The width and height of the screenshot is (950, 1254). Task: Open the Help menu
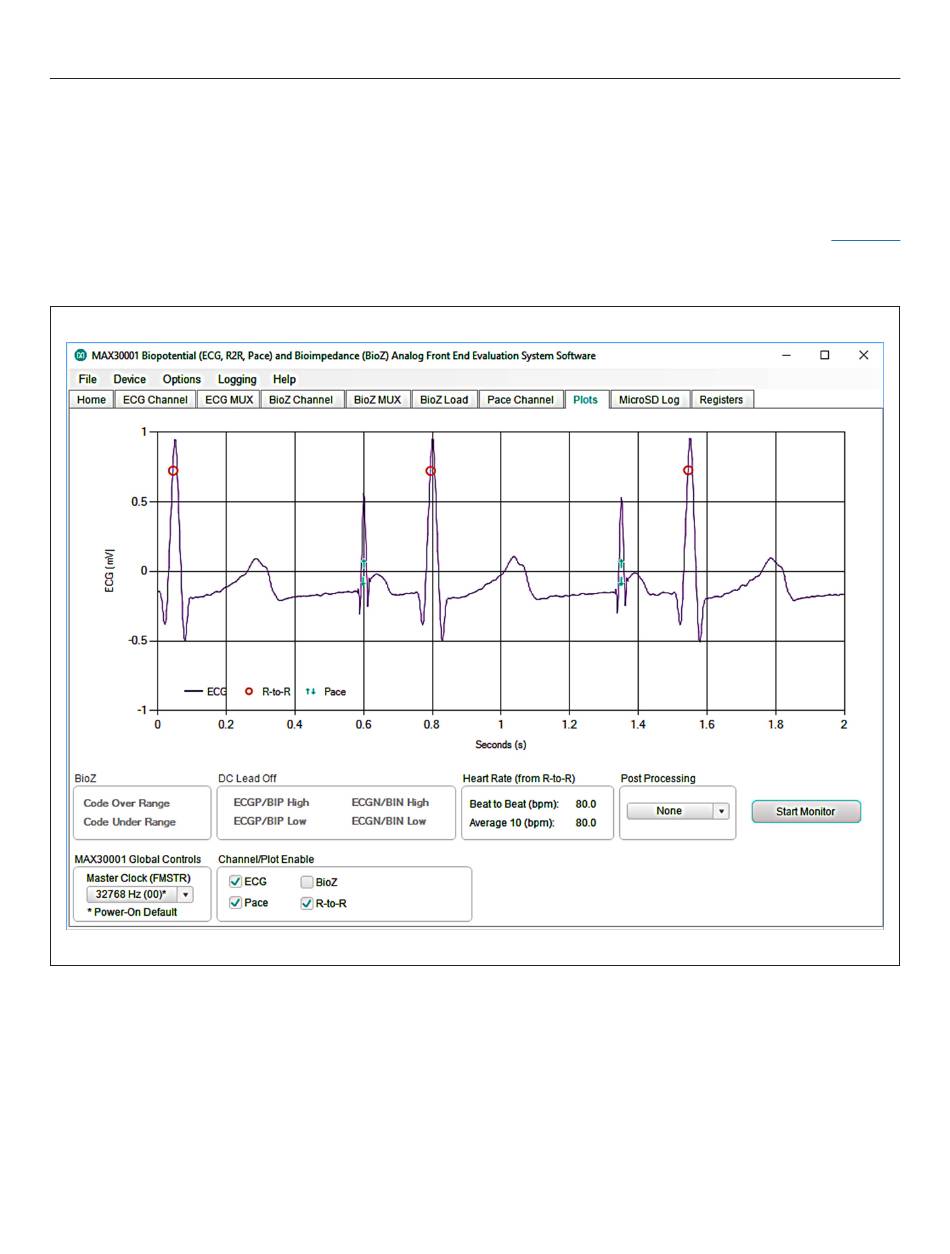285,380
